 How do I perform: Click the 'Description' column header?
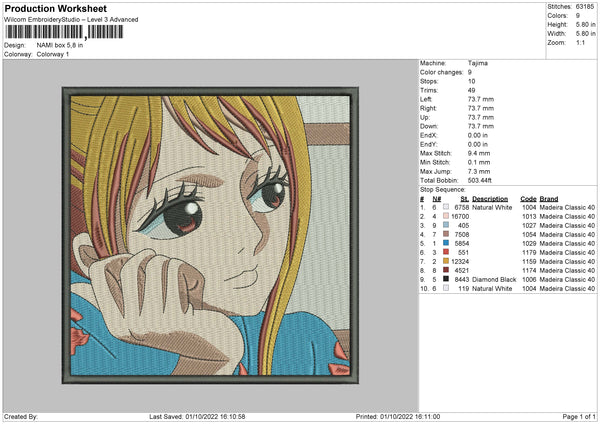click(490, 199)
